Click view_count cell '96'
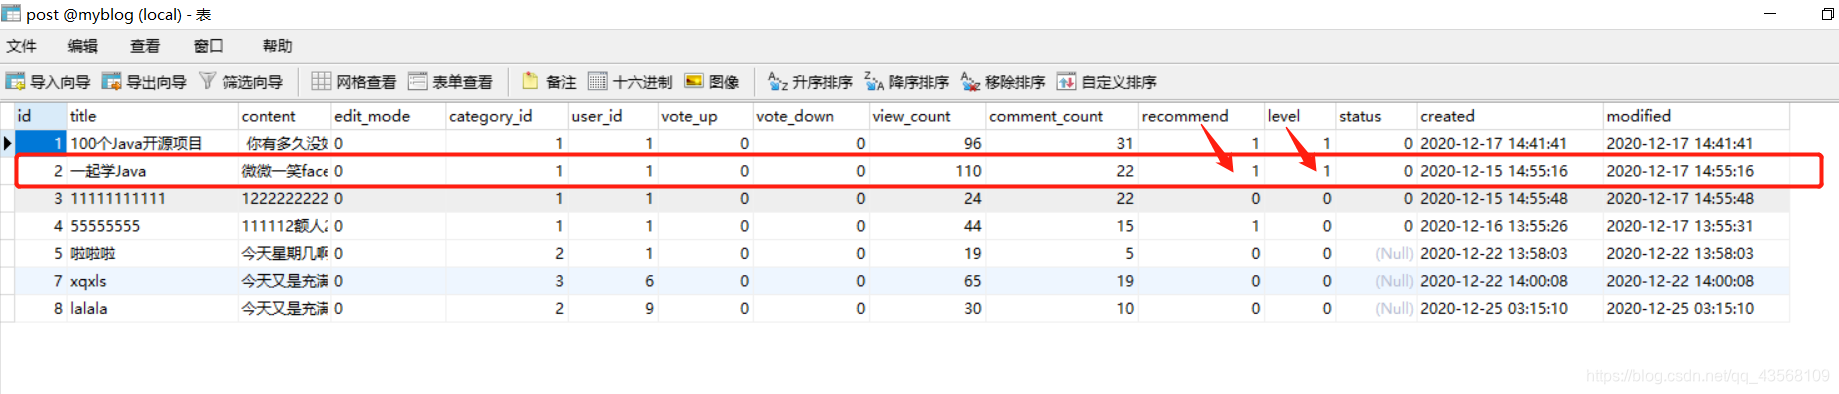Image resolution: width=1839 pixels, height=394 pixels. [927, 143]
